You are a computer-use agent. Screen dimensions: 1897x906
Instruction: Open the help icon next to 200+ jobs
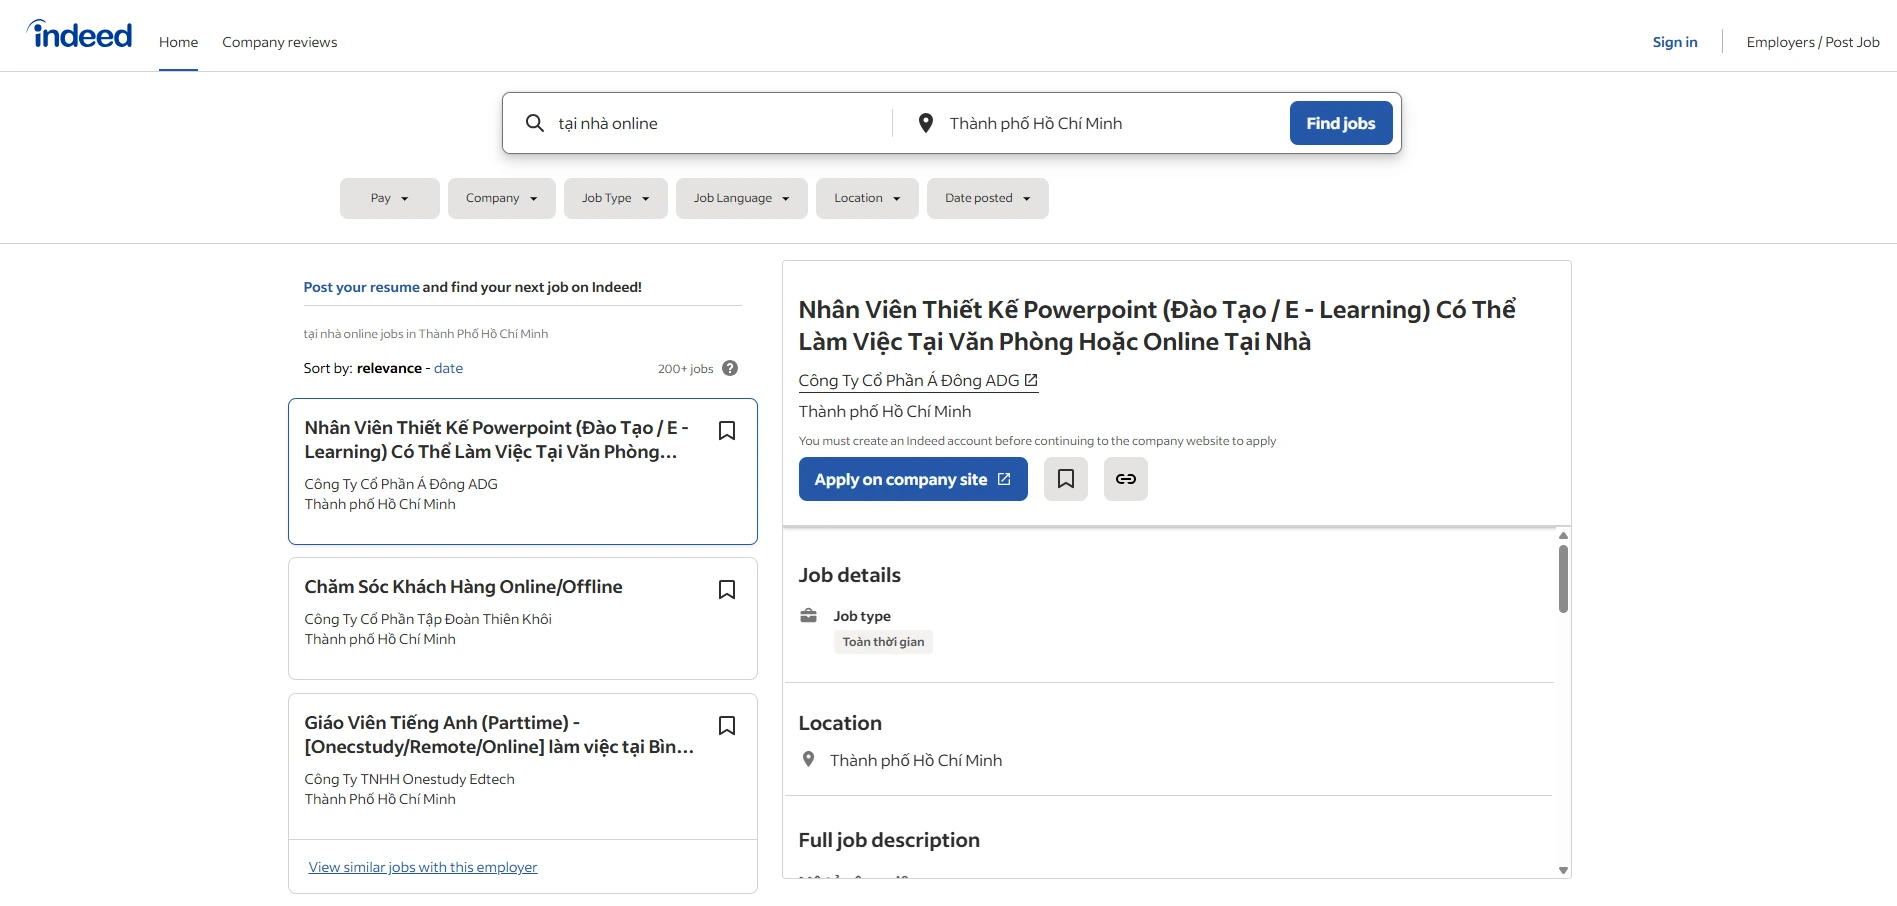click(730, 368)
